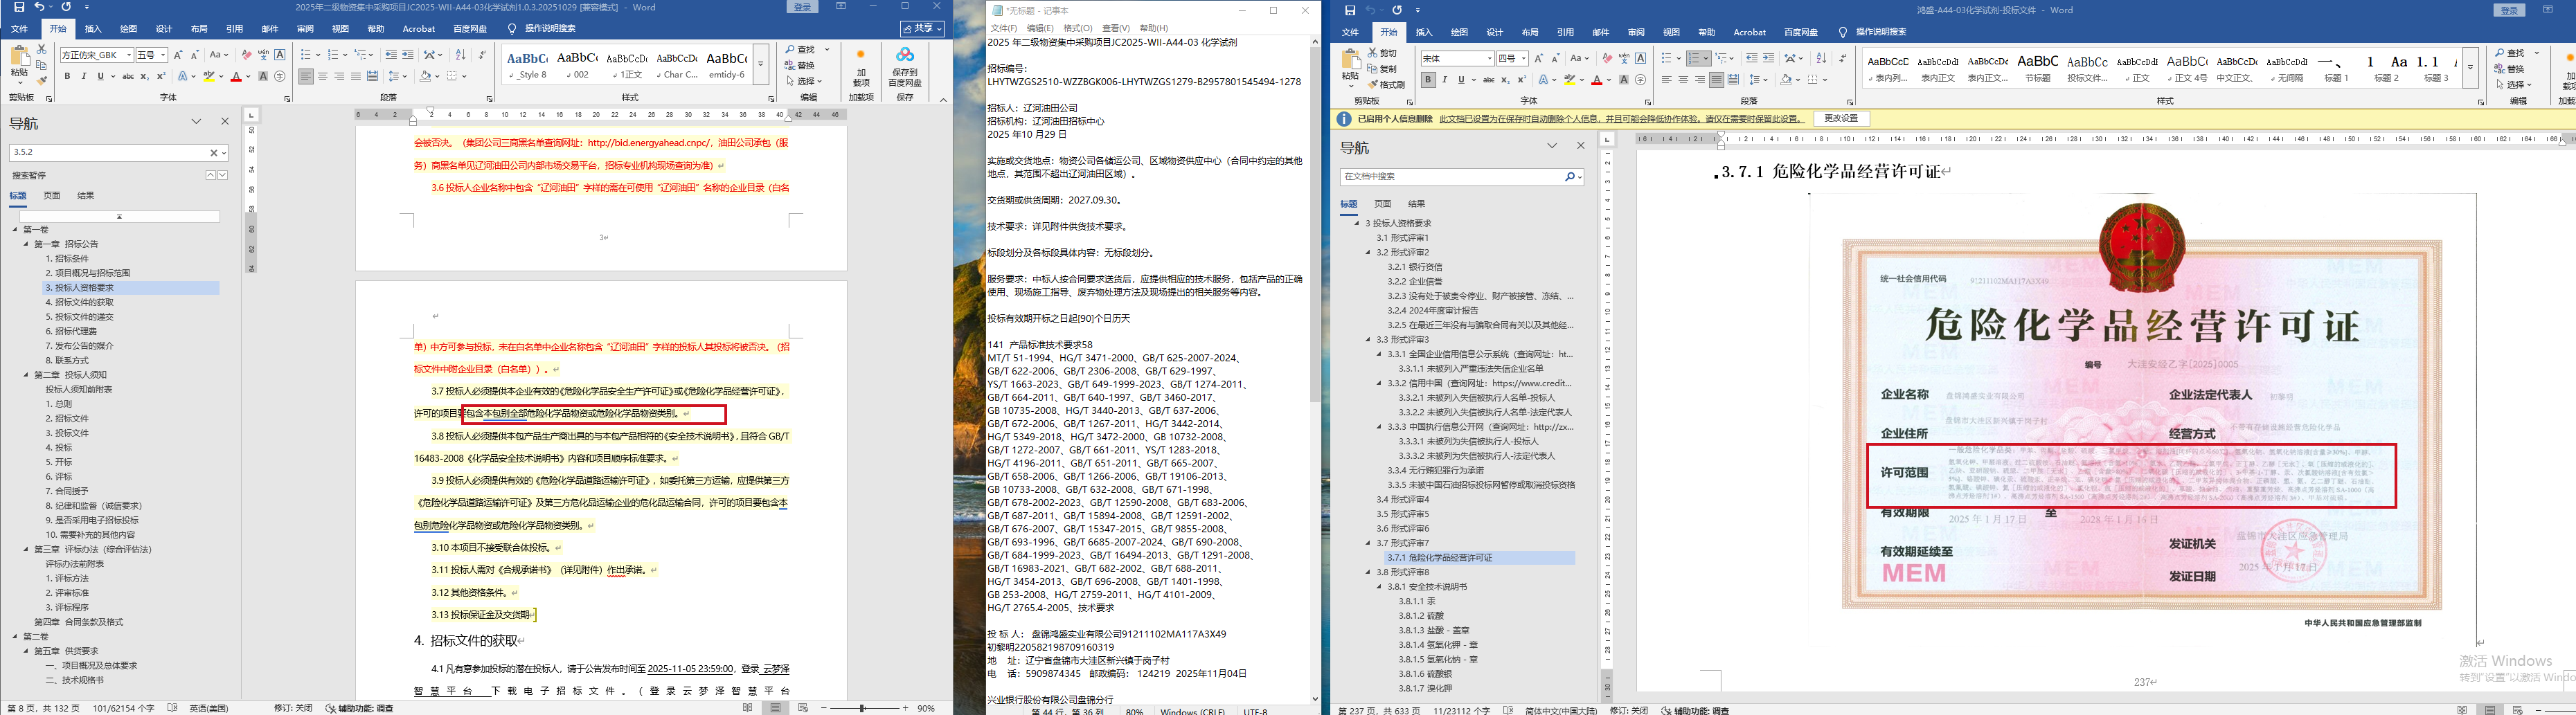Screen dimensions: 2576x715
Task: Open the 文件 tab in right Word window
Action: (x=1350, y=32)
